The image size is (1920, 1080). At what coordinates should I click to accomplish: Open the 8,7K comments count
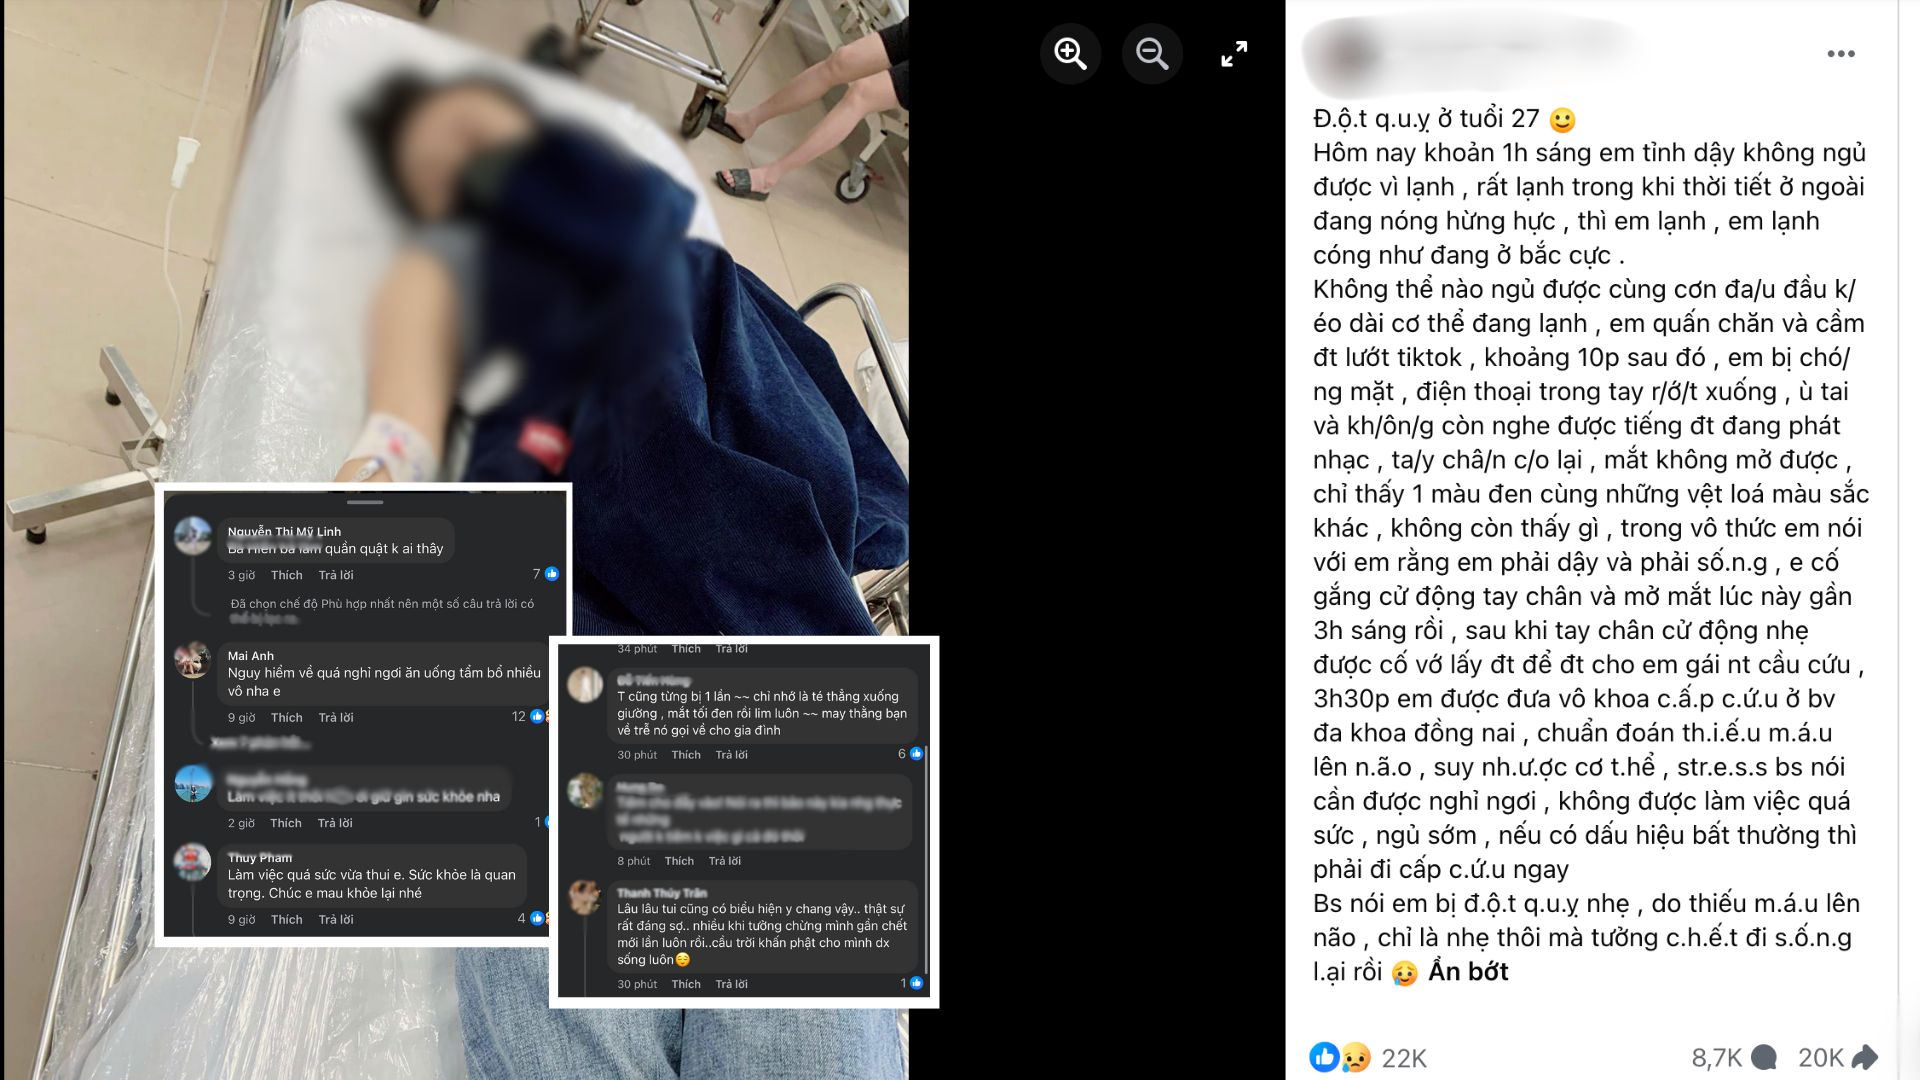(x=1733, y=1058)
